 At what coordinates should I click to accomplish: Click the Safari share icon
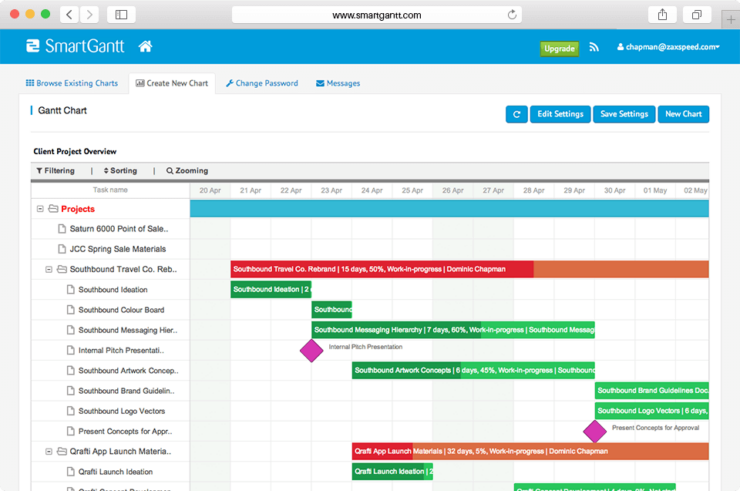click(x=662, y=15)
